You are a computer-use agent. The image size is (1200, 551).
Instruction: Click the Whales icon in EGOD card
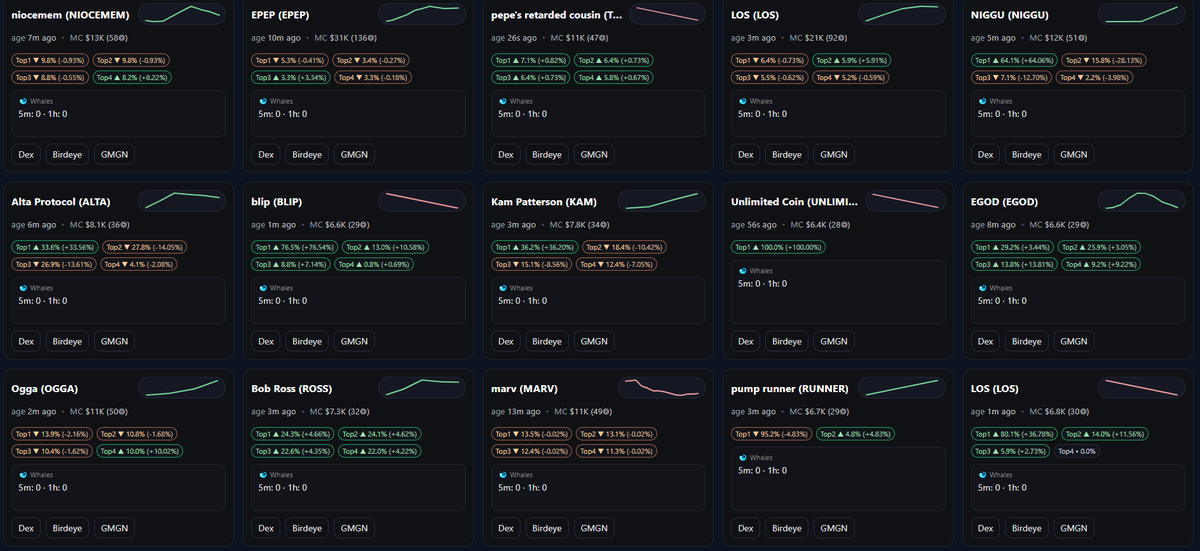click(x=983, y=288)
